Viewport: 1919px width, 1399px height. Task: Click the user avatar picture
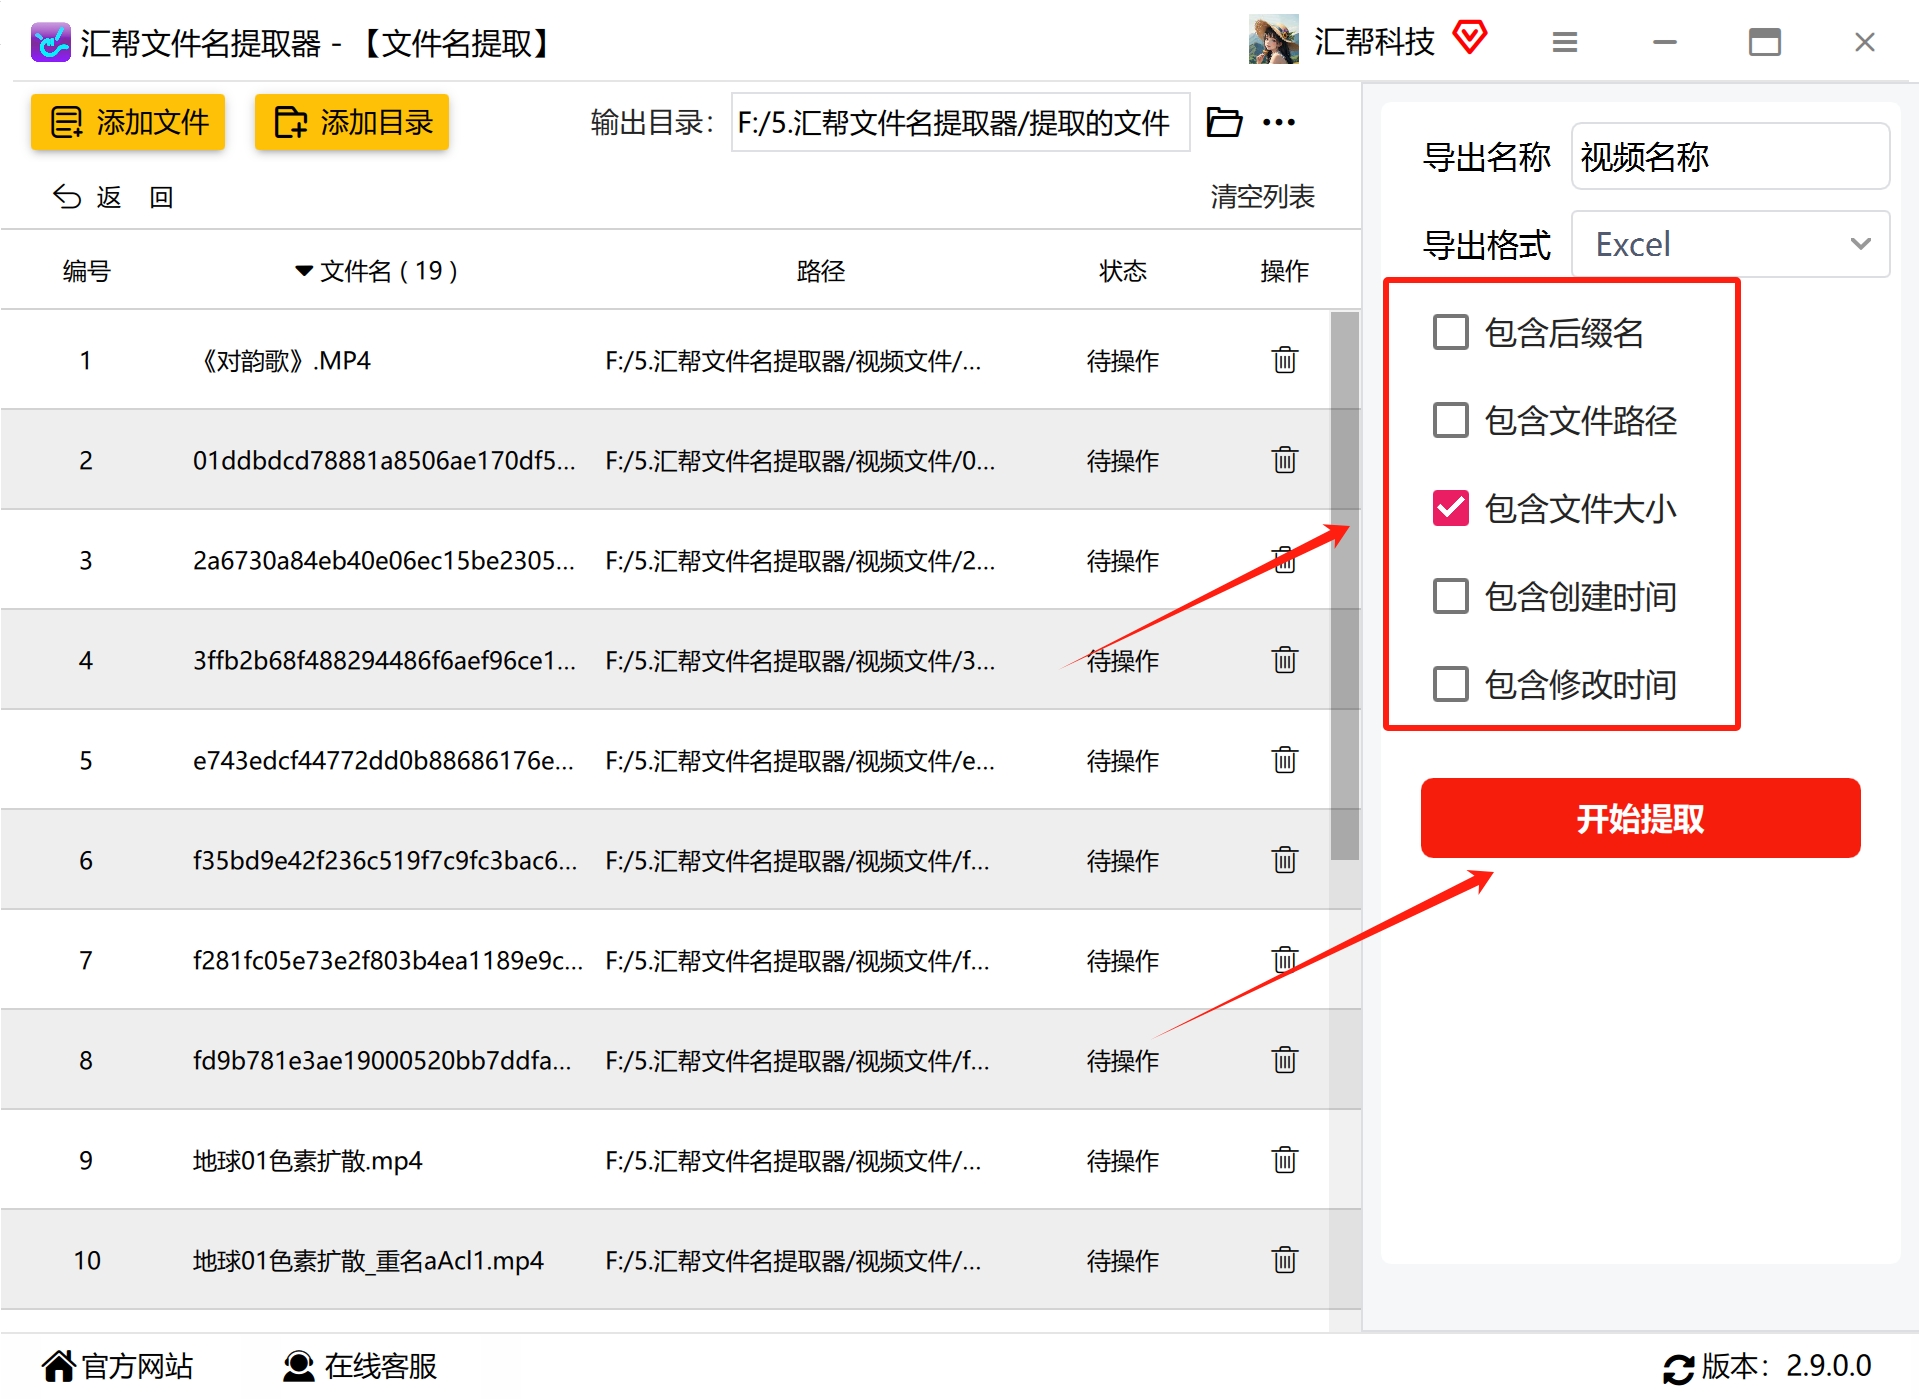(x=1273, y=40)
